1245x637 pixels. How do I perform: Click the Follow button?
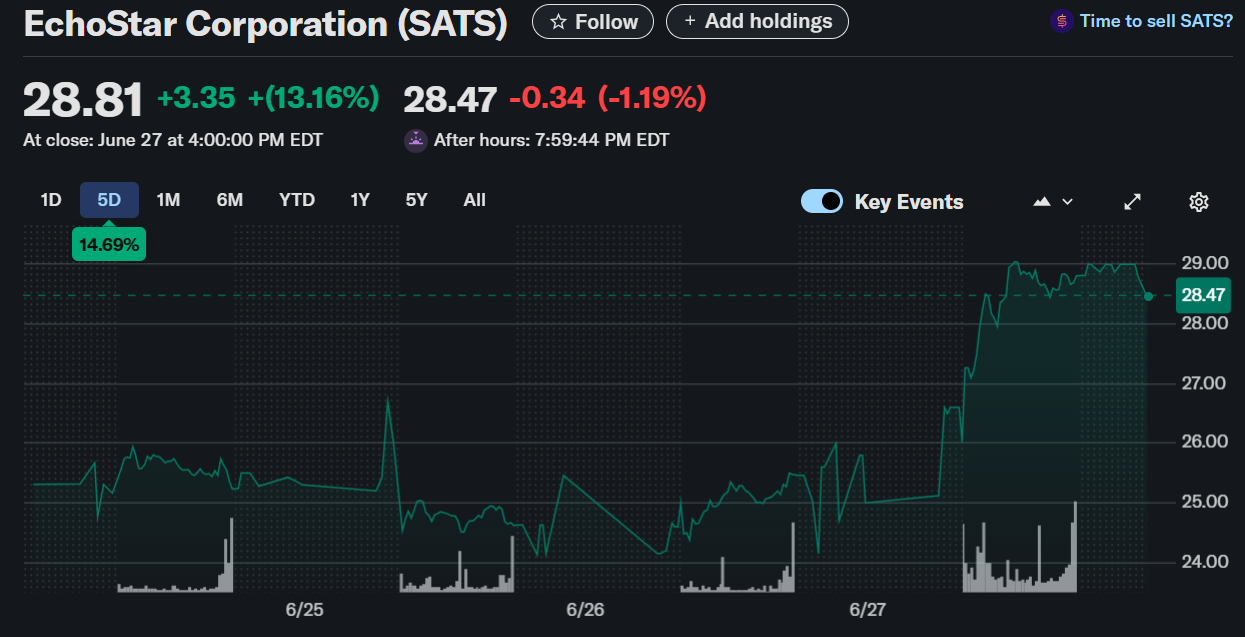click(x=593, y=21)
